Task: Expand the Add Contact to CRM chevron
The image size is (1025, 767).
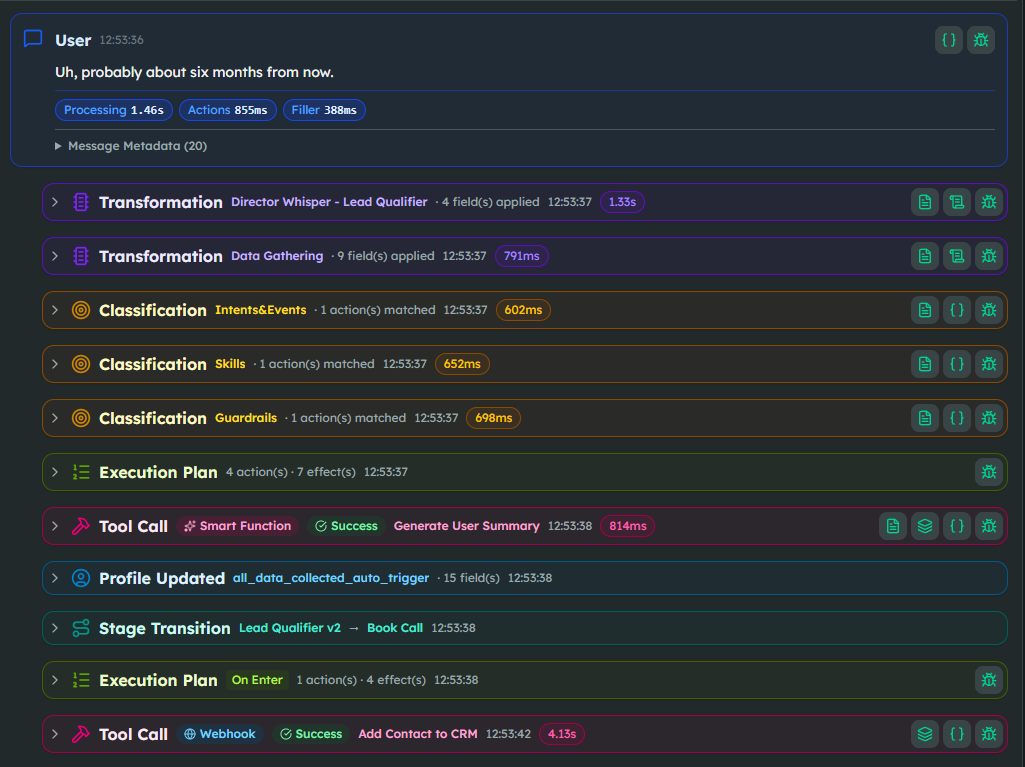Action: click(56, 734)
